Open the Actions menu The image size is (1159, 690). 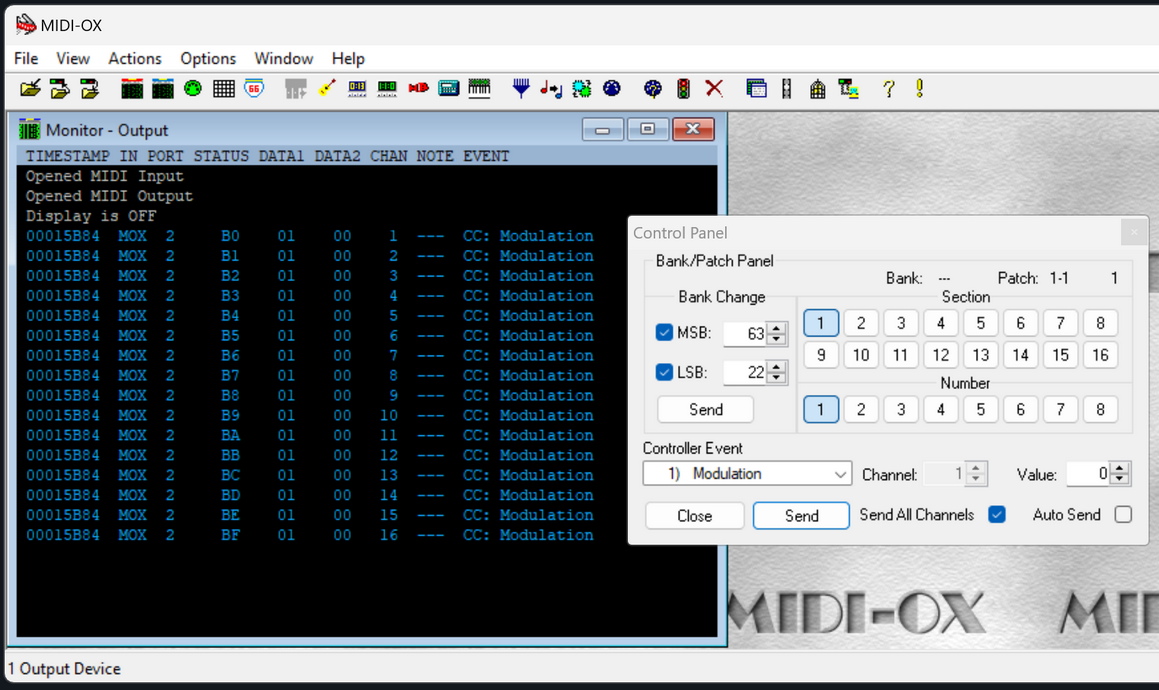pyautogui.click(x=135, y=58)
